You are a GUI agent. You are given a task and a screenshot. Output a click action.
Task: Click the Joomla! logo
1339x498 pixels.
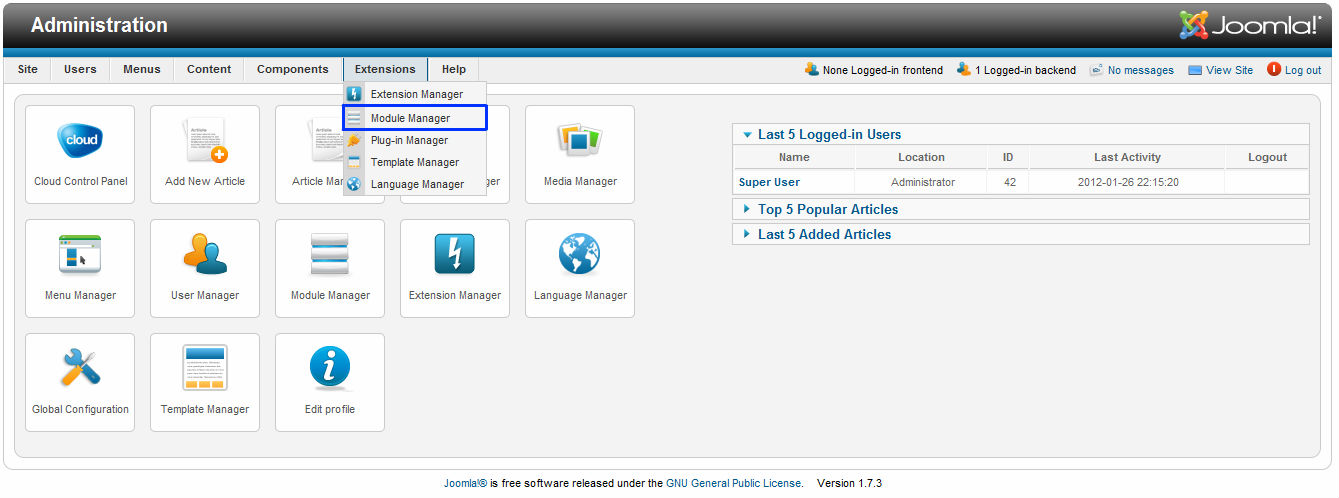(x=1250, y=25)
